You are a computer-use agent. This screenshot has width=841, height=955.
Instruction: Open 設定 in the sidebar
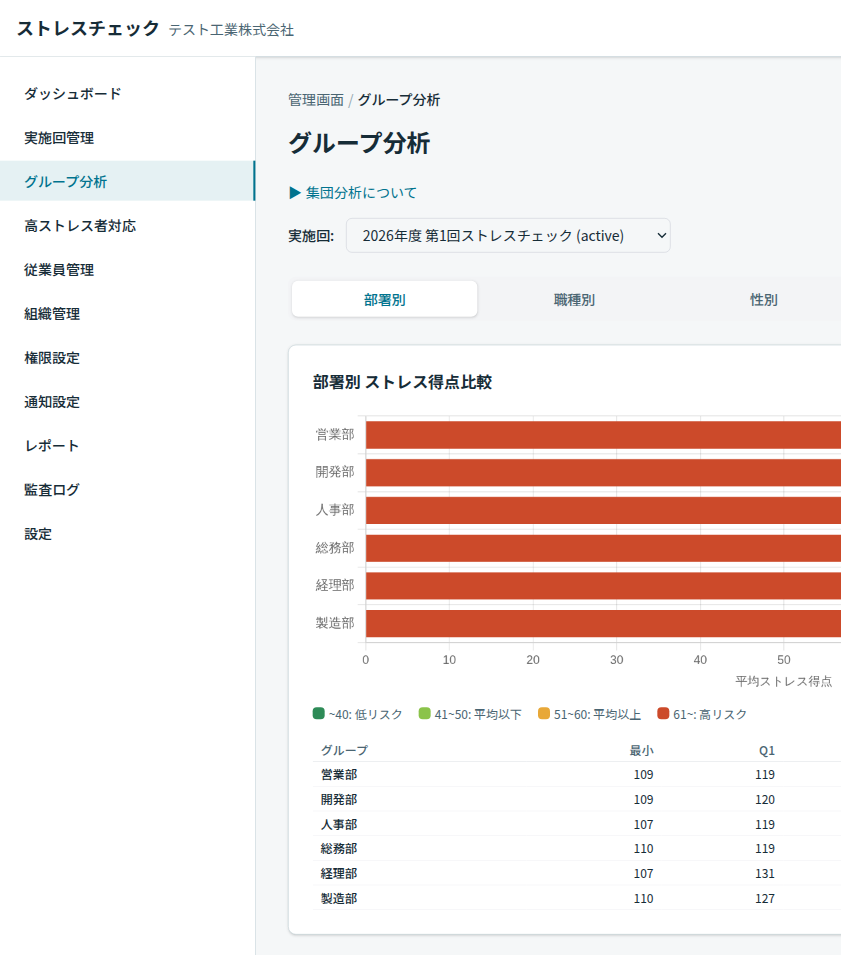[x=38, y=534]
